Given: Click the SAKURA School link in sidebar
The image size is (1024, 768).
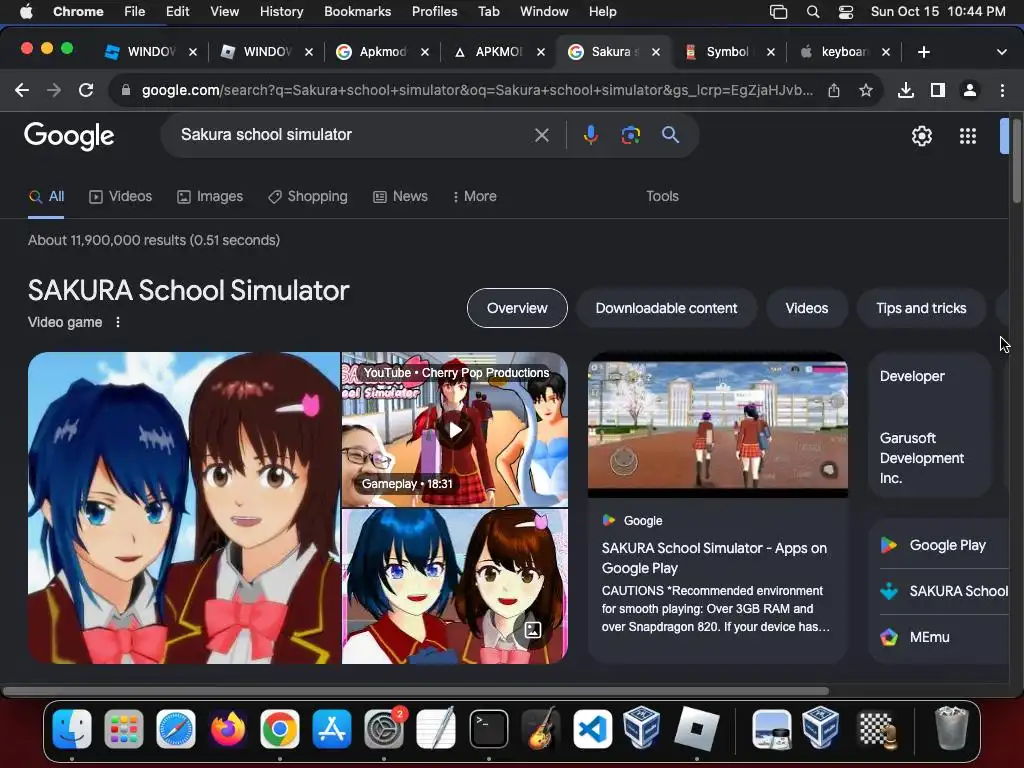Looking at the screenshot, I should pyautogui.click(x=944, y=591).
